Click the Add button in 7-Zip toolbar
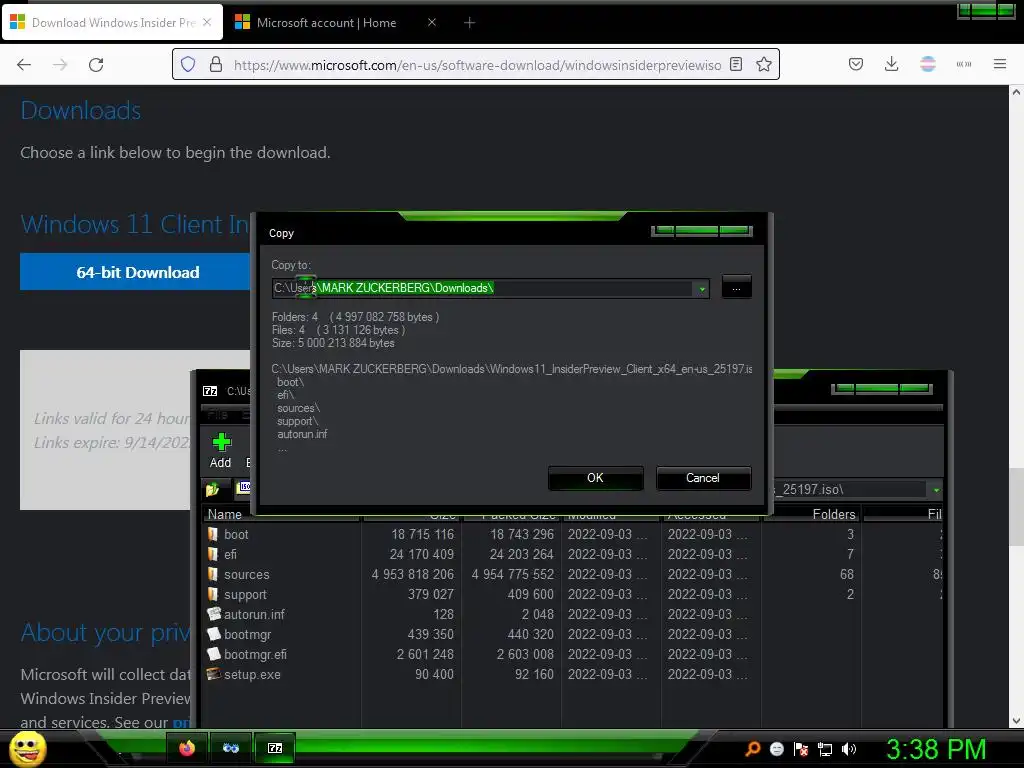 221,451
